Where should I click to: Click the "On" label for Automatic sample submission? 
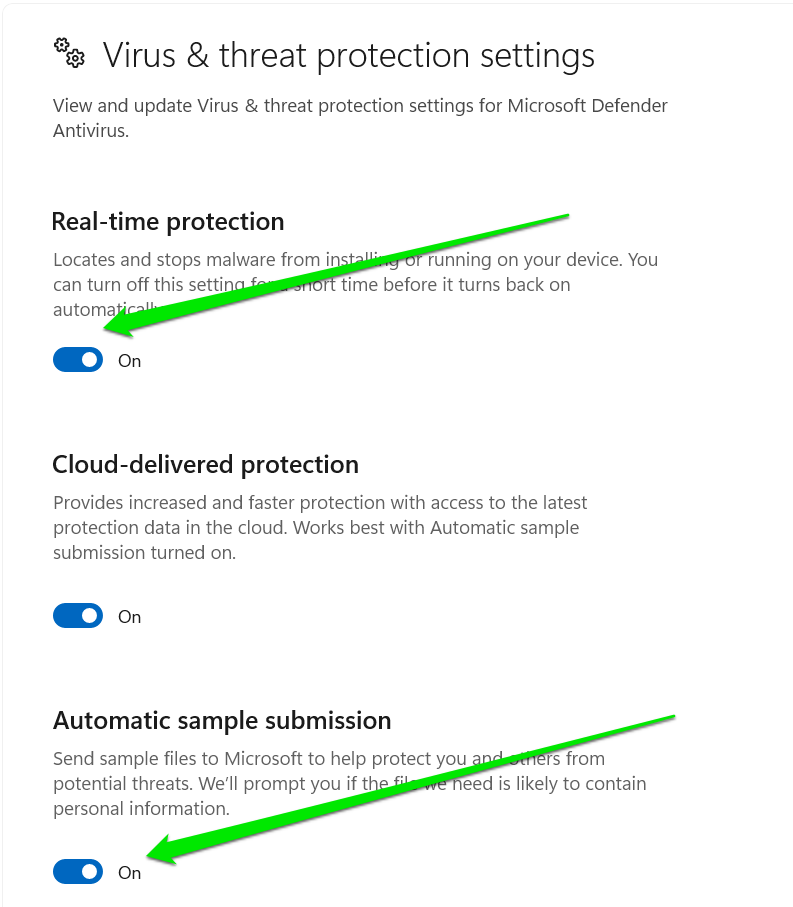[x=130, y=873]
